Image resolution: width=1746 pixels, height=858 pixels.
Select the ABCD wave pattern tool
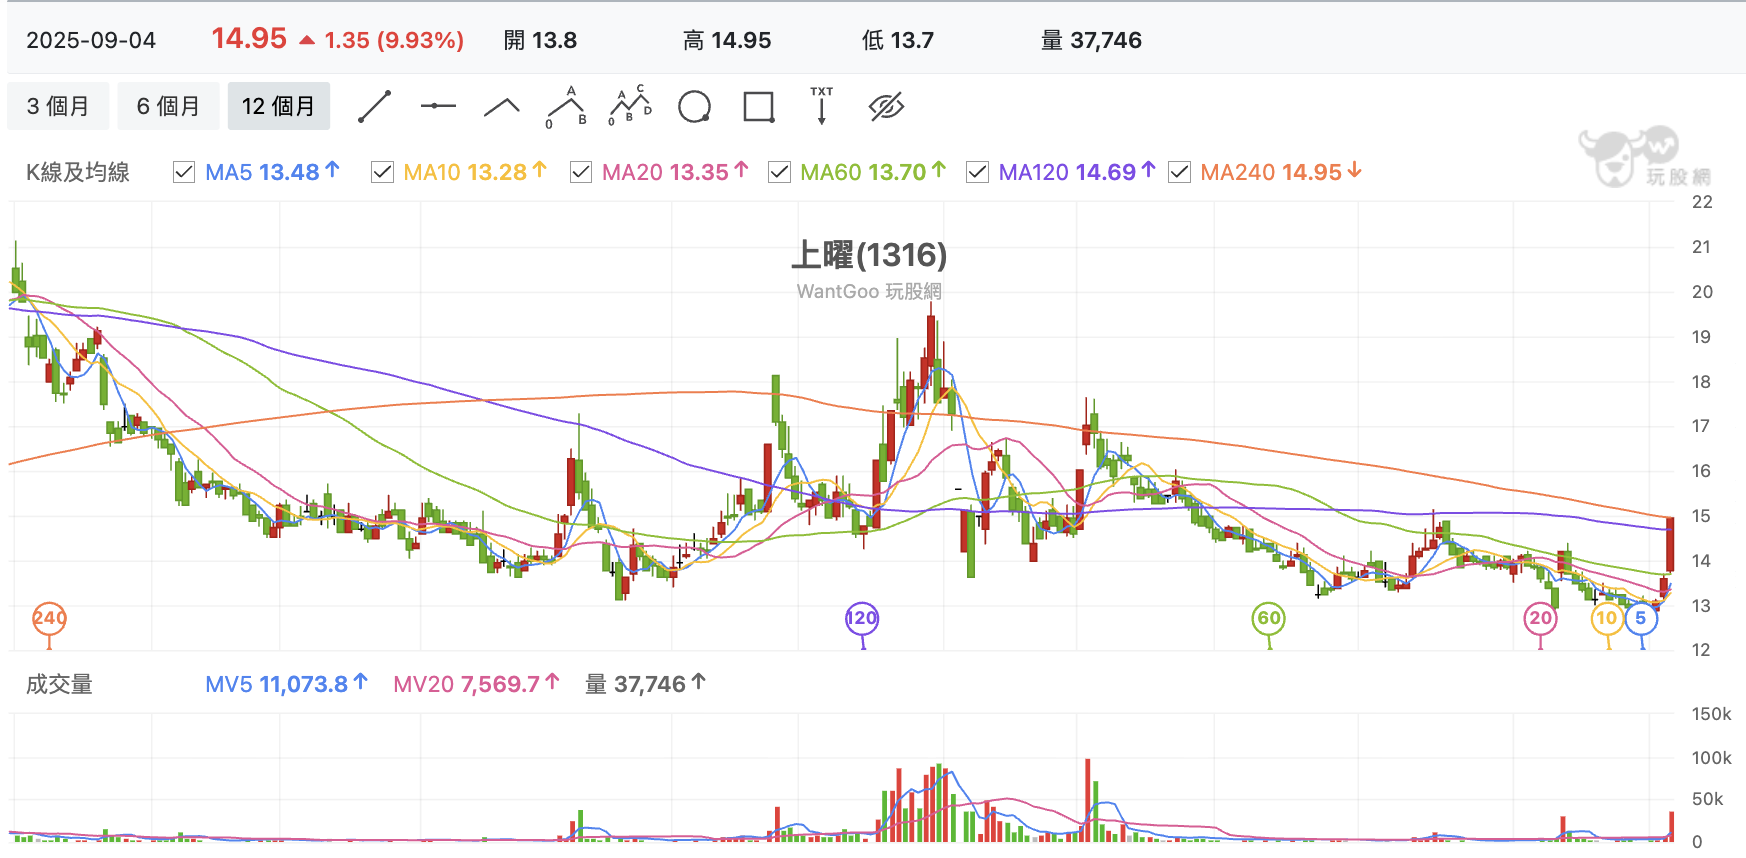click(x=630, y=106)
